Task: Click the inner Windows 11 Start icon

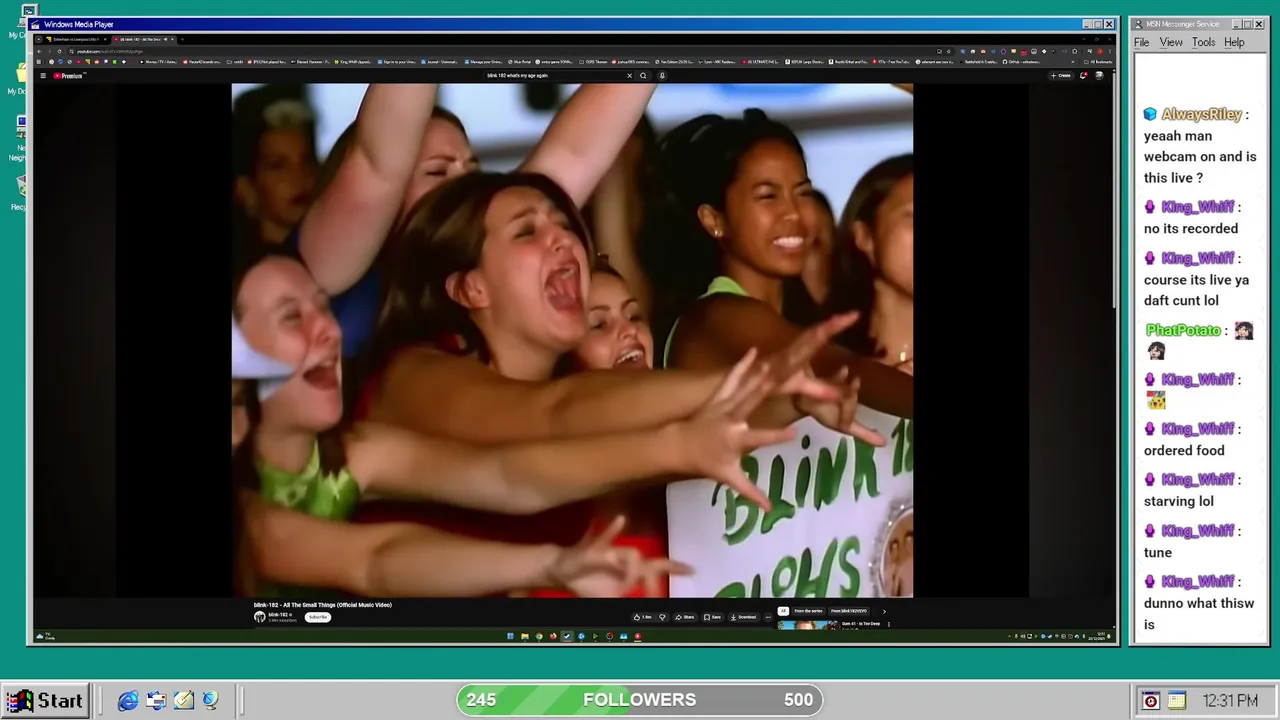Action: point(510,636)
